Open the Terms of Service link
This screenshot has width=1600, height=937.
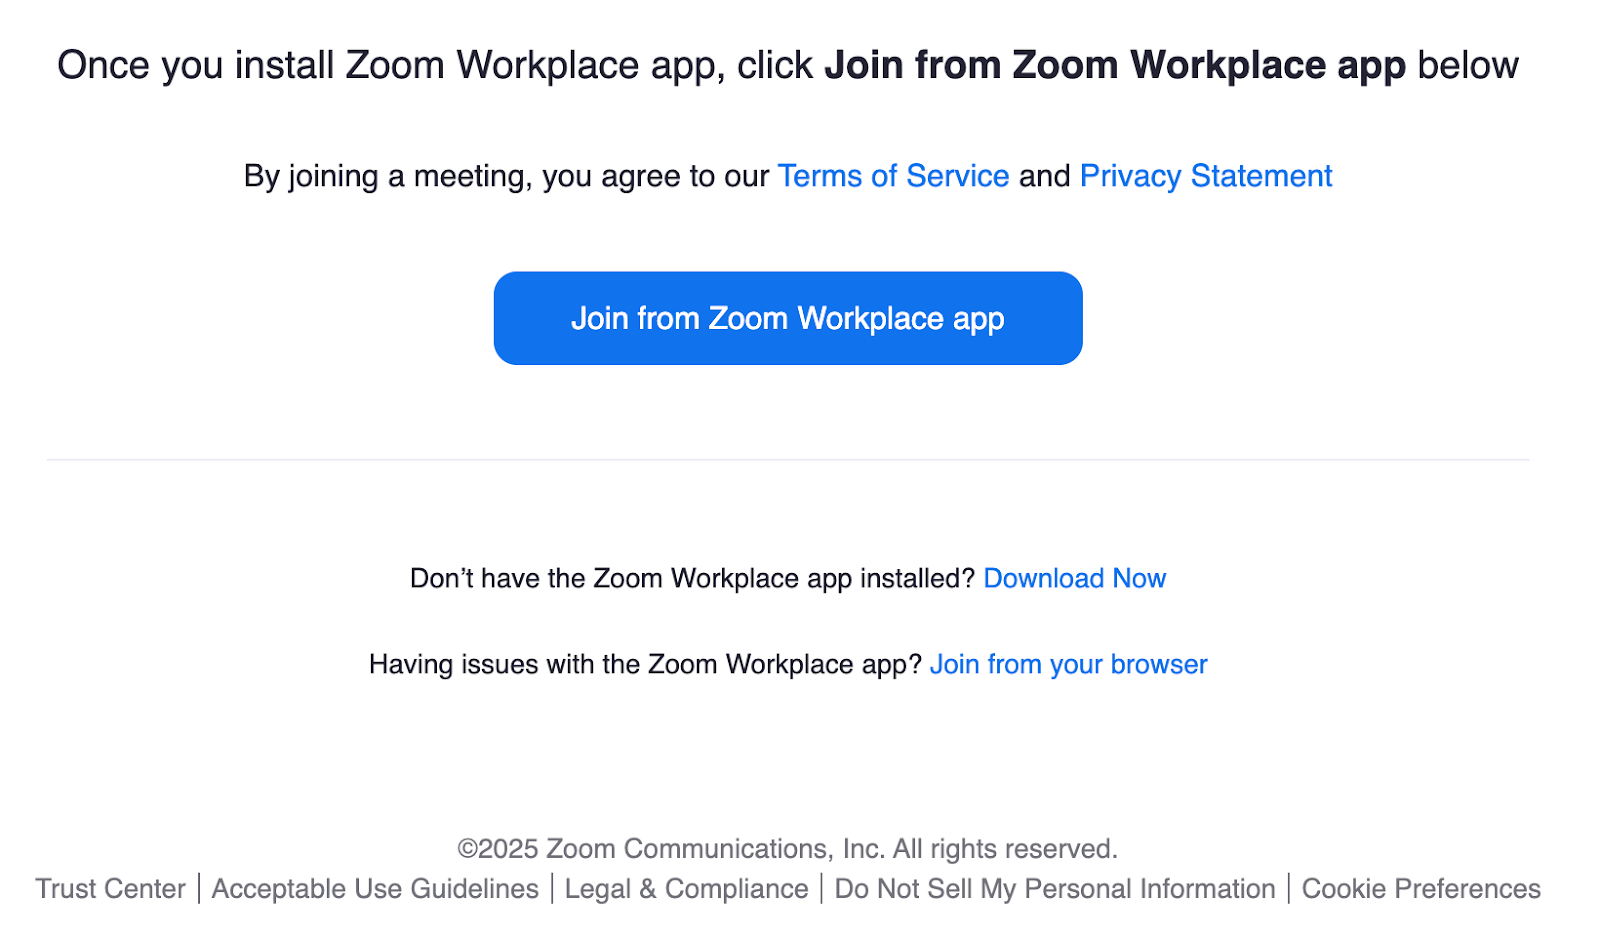pyautogui.click(x=893, y=176)
